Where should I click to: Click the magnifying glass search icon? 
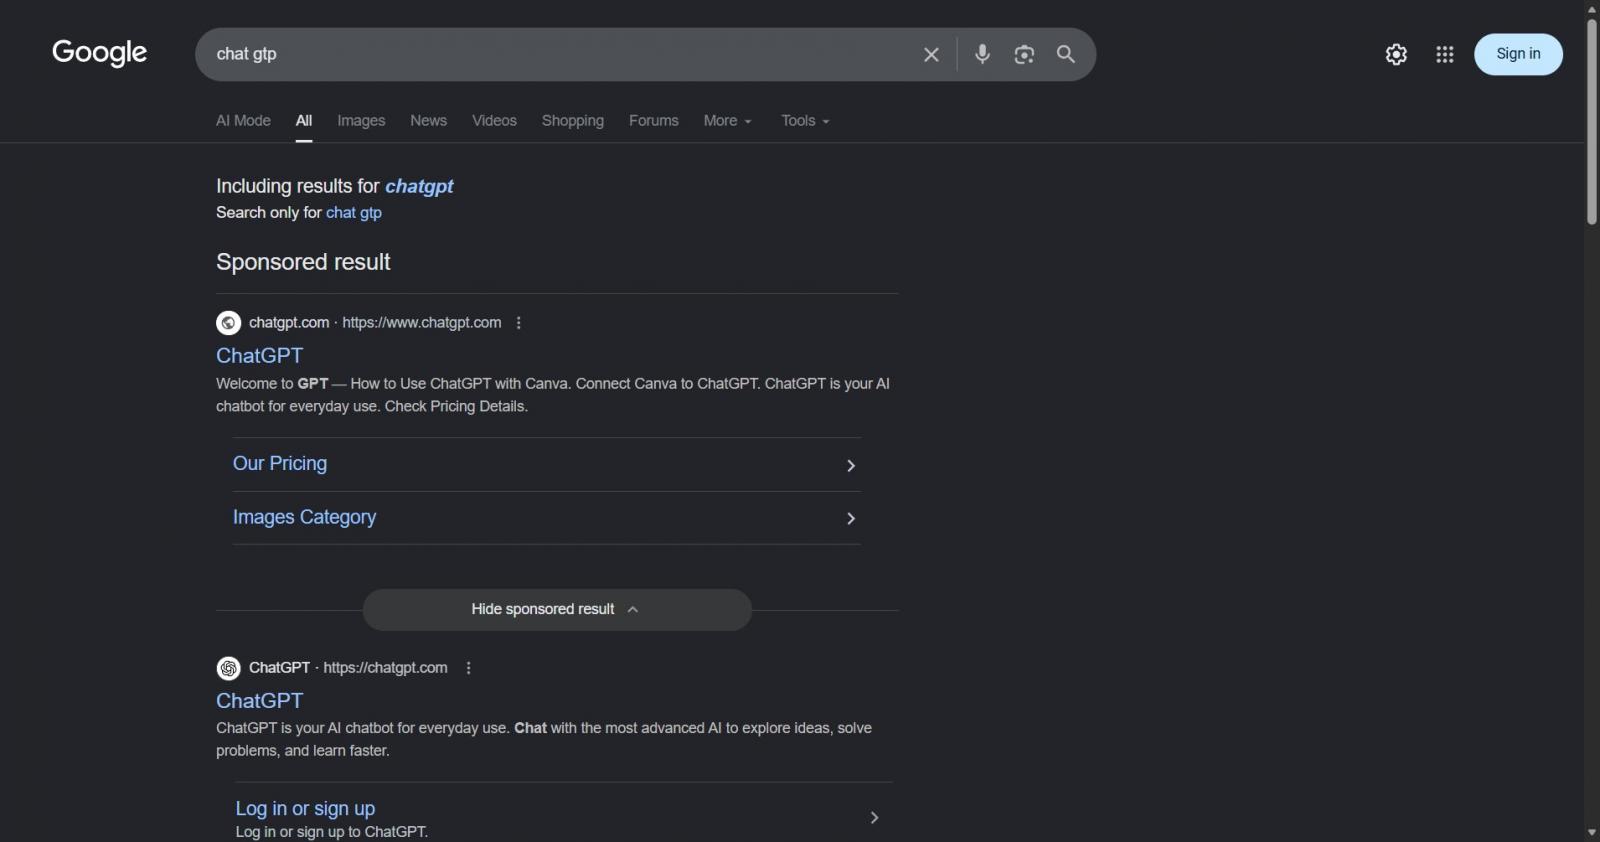(1066, 54)
